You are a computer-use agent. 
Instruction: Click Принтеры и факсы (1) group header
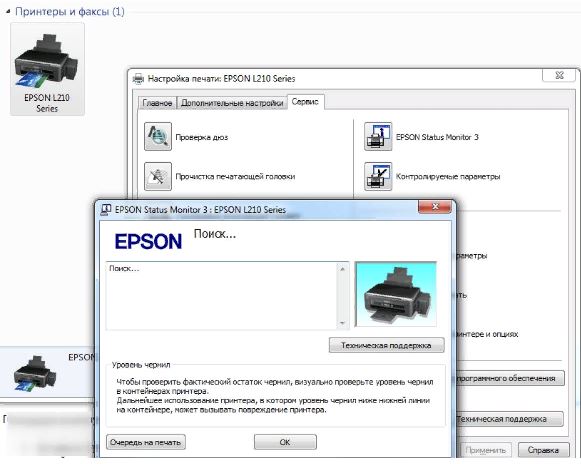point(70,12)
